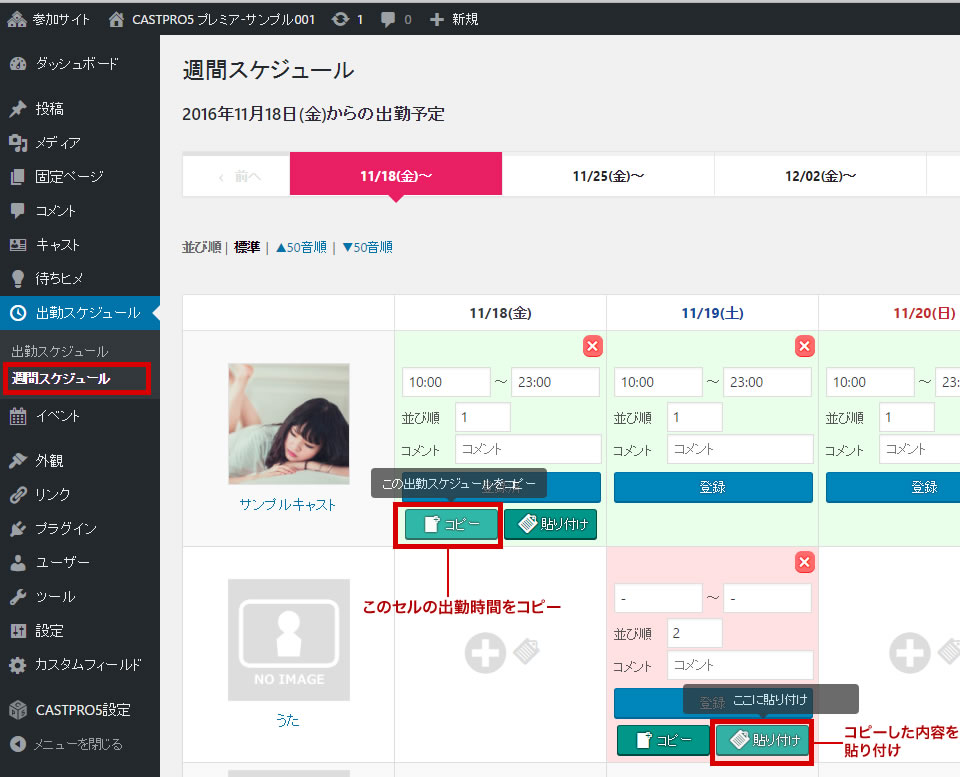The height and width of the screenshot is (777, 960).
Task: Open カスタムフィールド sidebar menu
Action: (x=80, y=664)
